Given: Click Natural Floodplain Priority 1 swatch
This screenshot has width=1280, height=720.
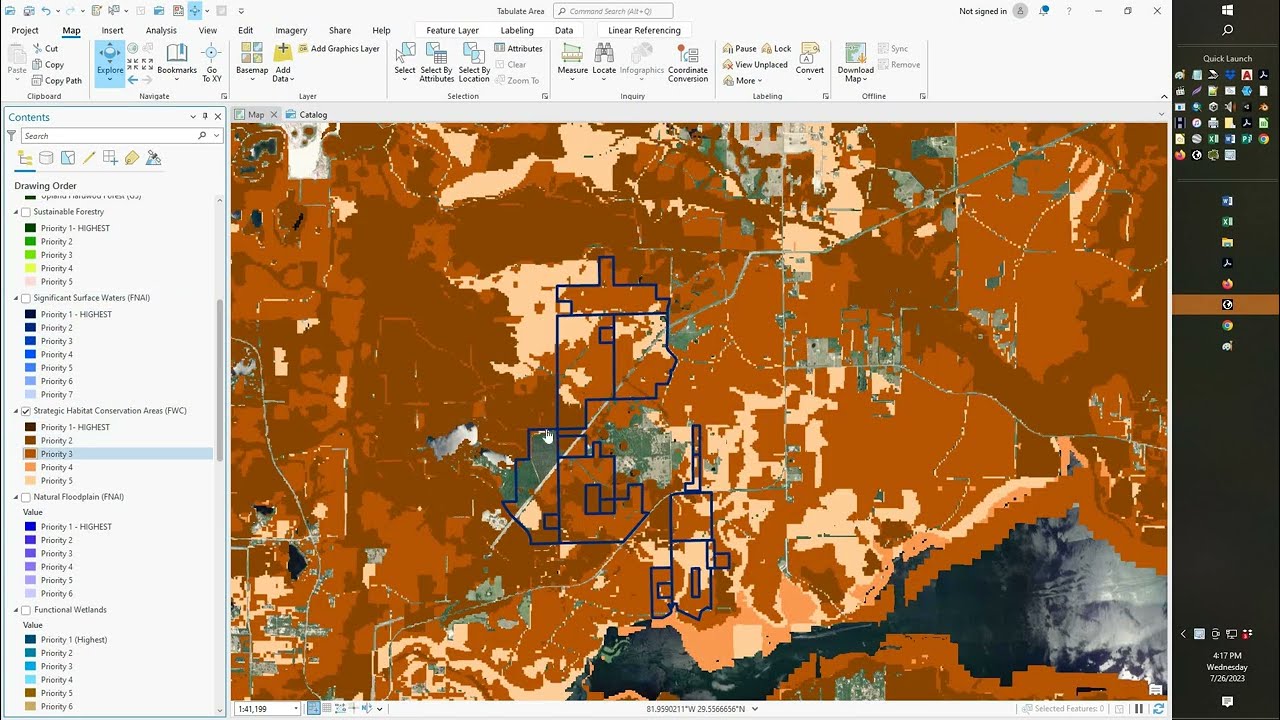Looking at the screenshot, I should tap(30, 527).
